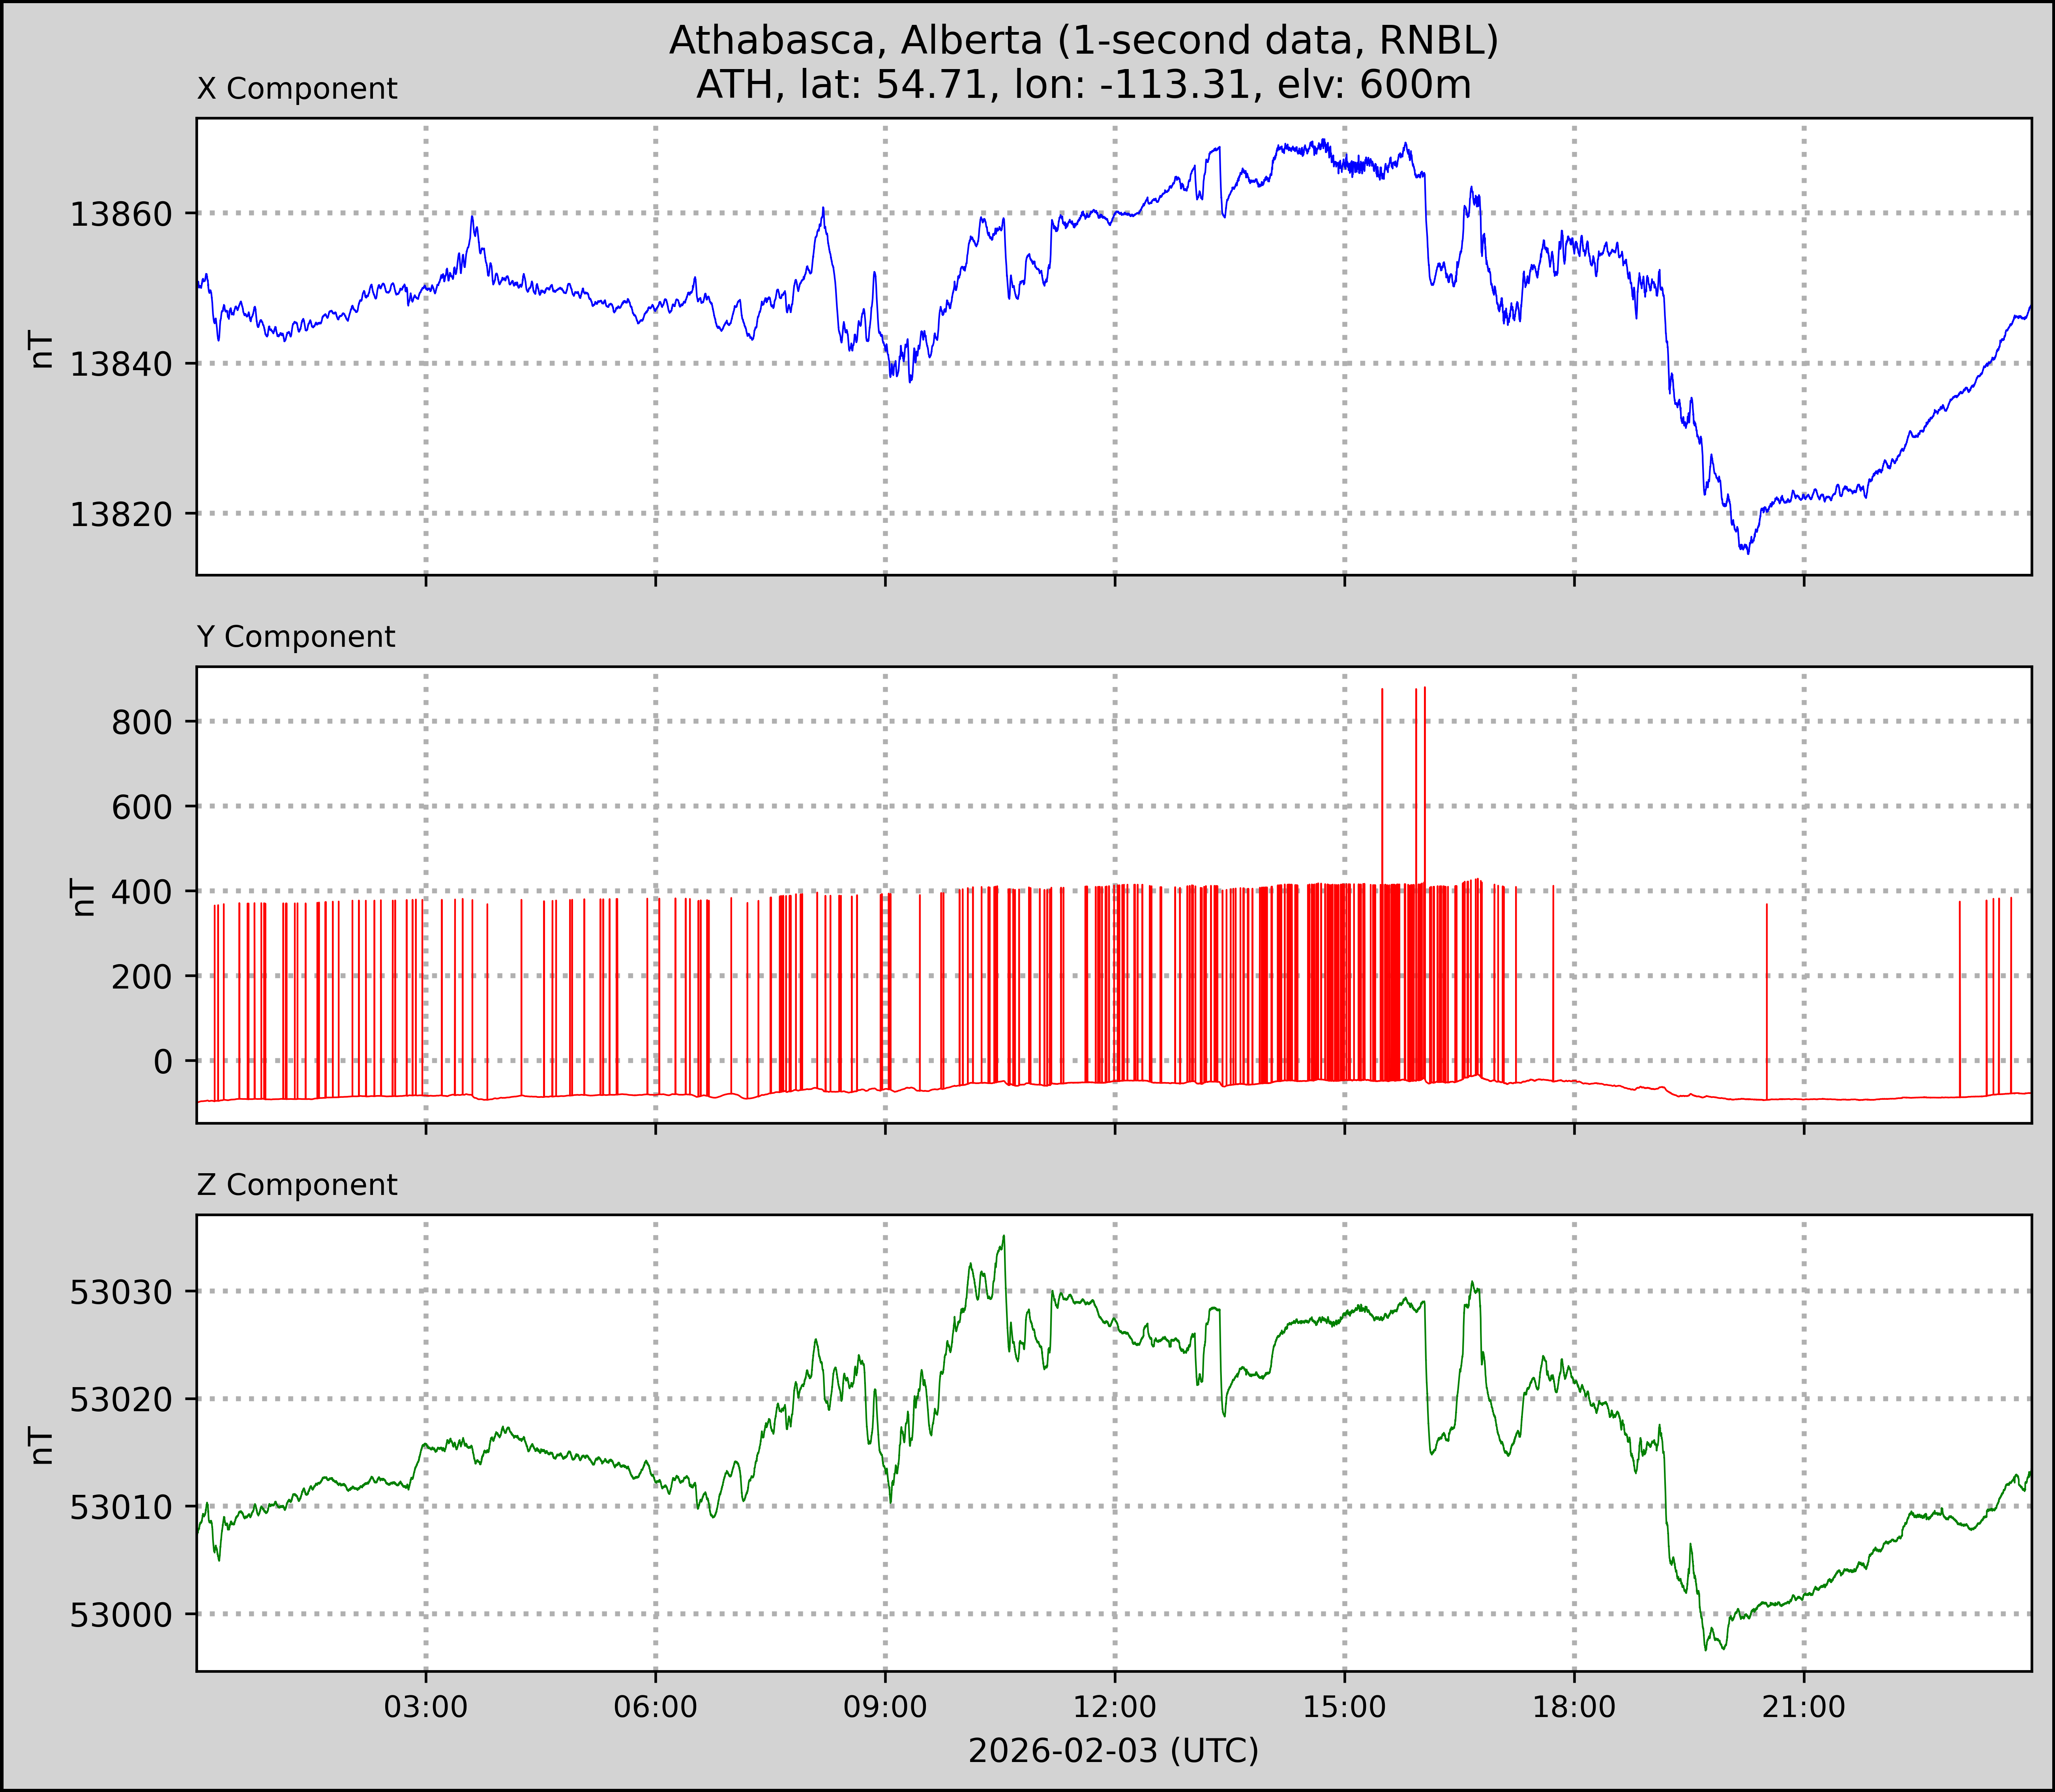This screenshot has height=1792, width=2055.
Task: Click the blue X curve minimum near 20:00
Action: pos(1747,551)
